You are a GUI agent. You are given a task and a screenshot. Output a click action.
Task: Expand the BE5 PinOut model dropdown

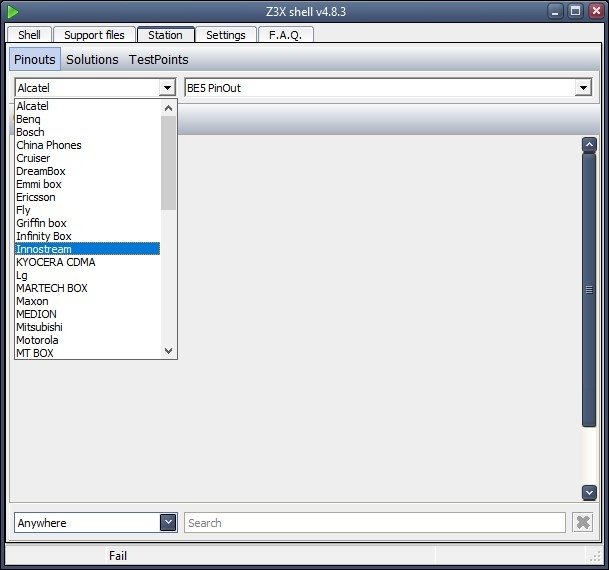[x=583, y=88]
